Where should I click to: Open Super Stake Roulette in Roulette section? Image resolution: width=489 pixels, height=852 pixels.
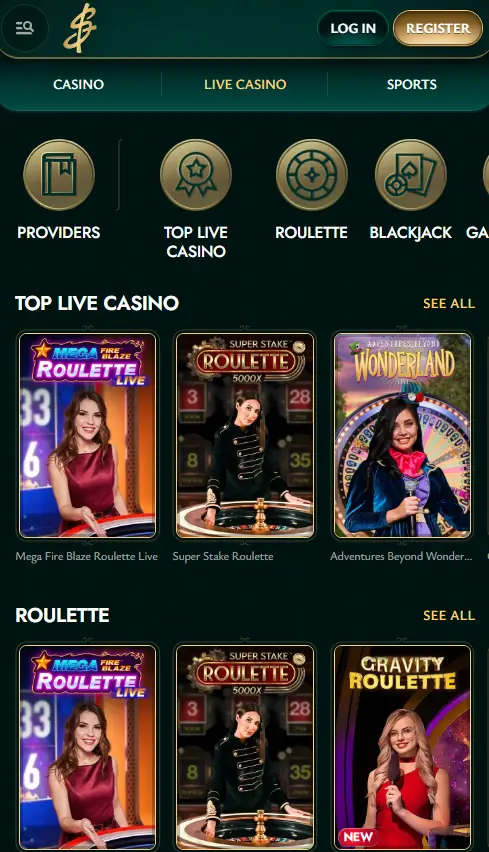coord(244,748)
